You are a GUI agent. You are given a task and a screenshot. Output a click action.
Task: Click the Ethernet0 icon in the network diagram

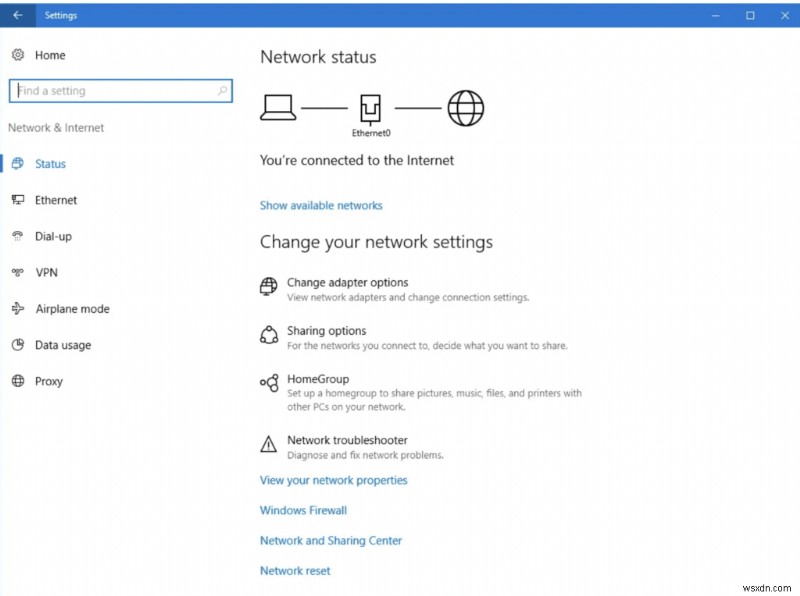tap(370, 106)
